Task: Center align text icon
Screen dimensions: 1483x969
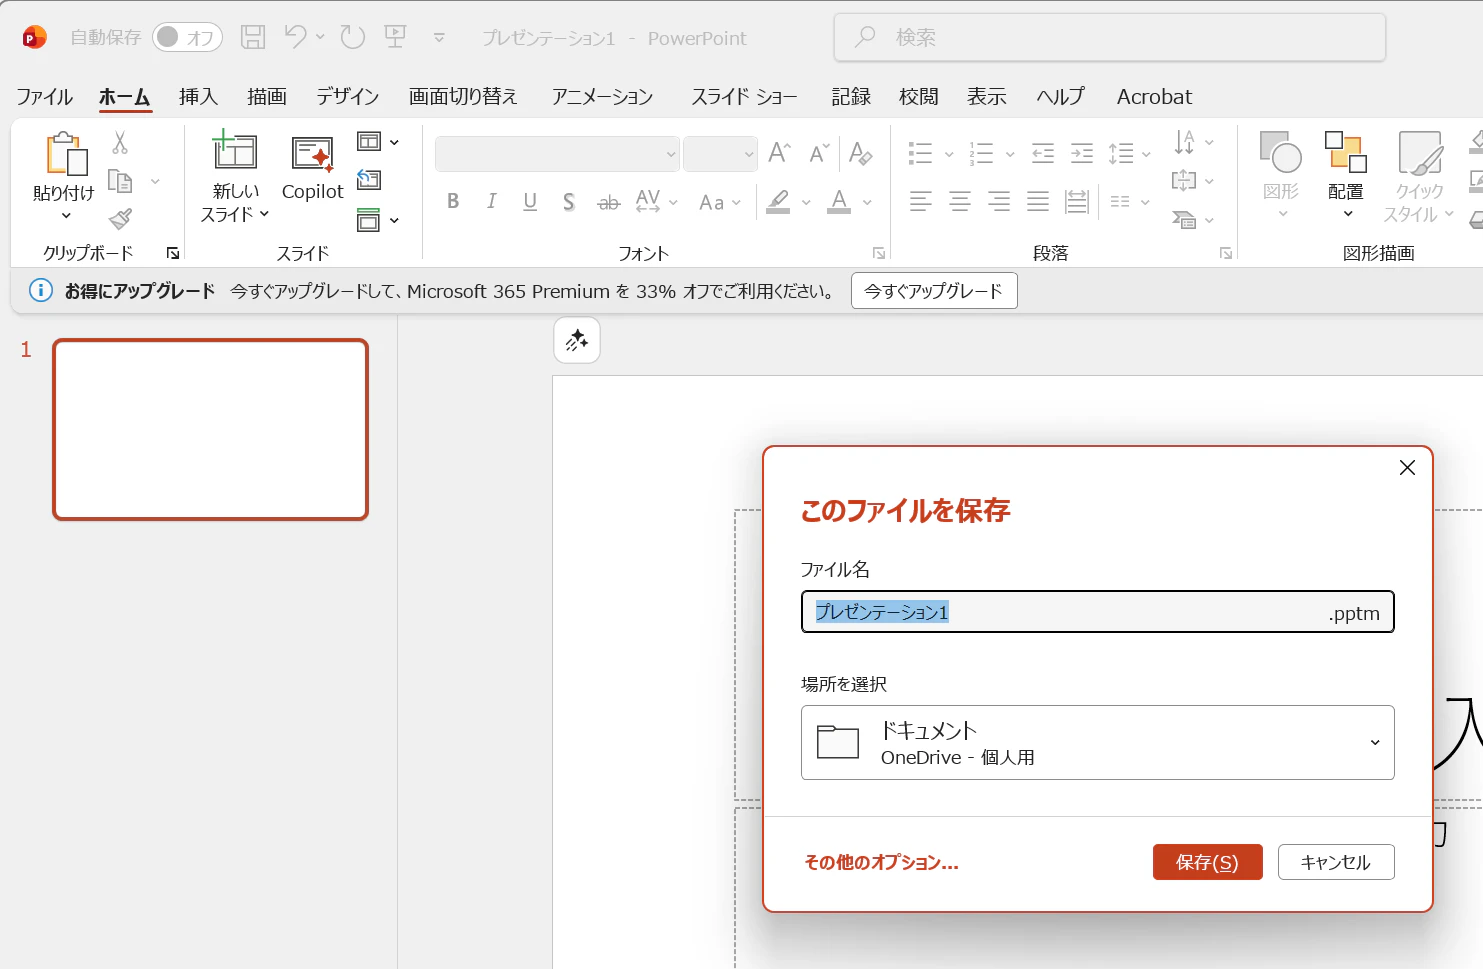Action: tap(960, 201)
